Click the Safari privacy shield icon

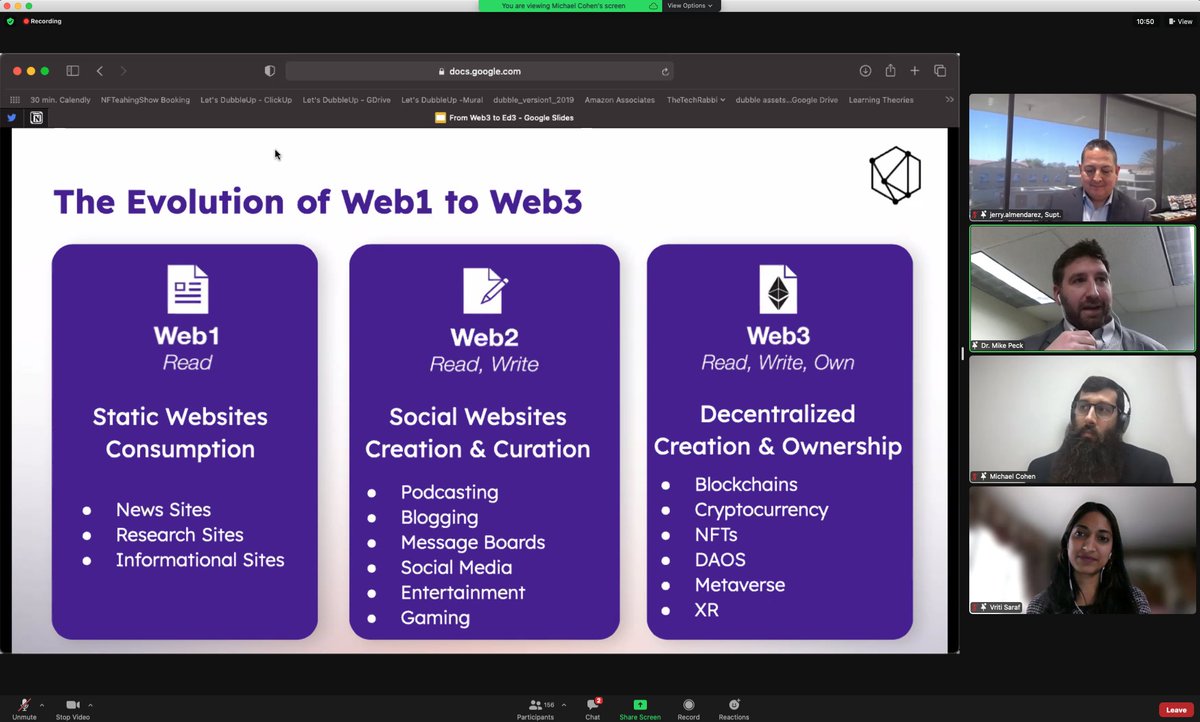pyautogui.click(x=269, y=71)
